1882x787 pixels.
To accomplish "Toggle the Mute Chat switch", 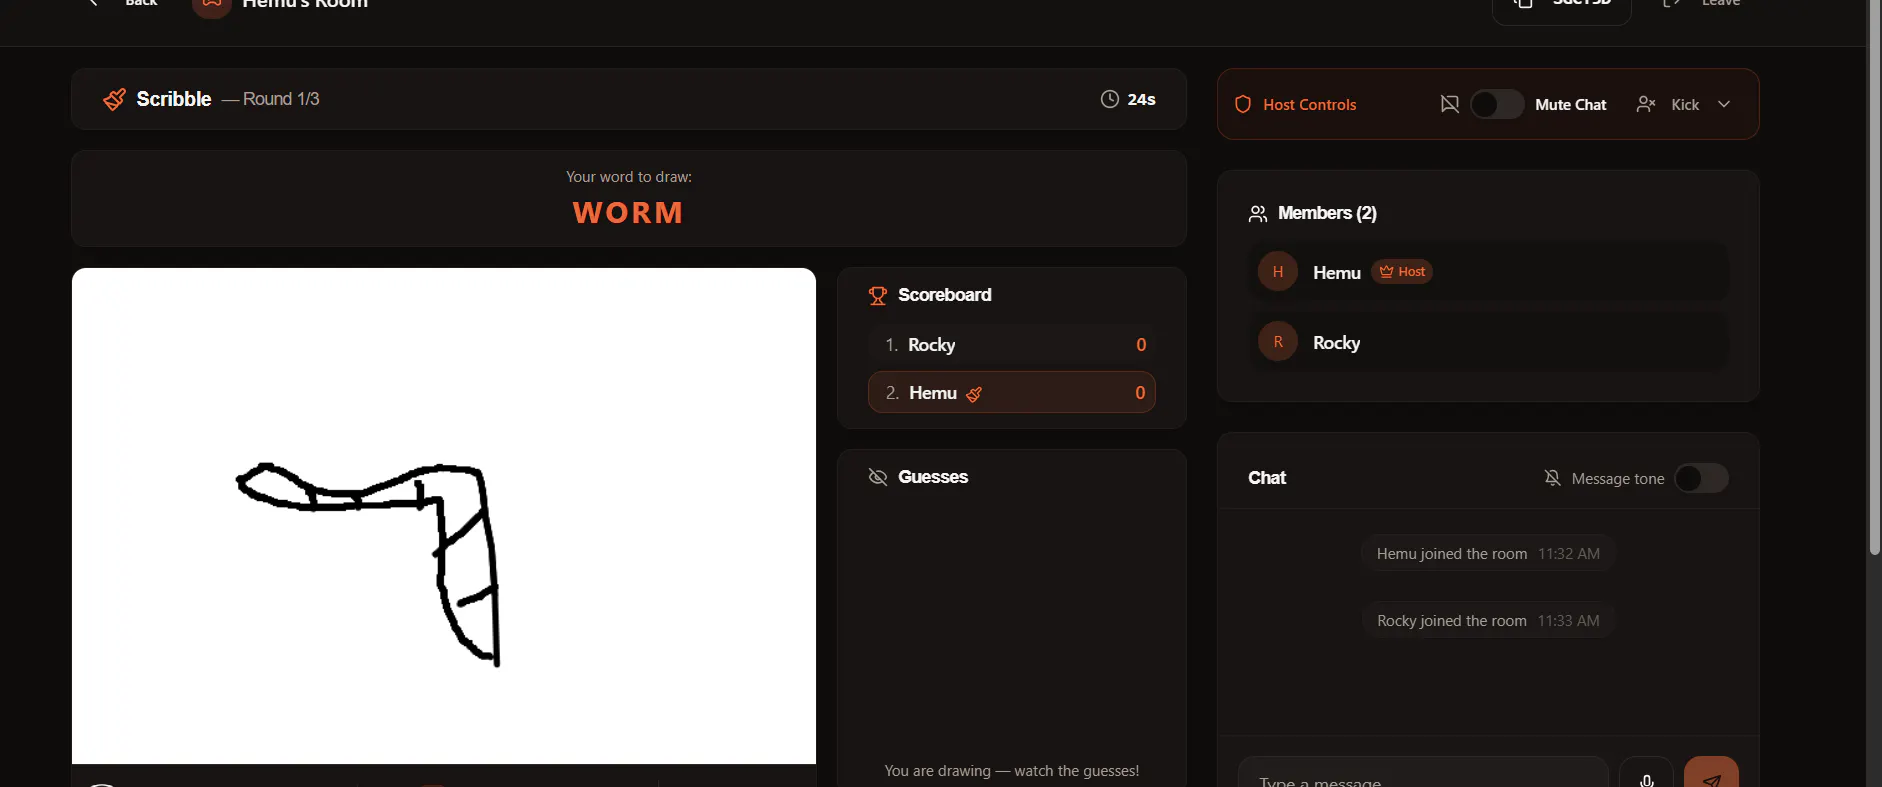I will [1497, 104].
